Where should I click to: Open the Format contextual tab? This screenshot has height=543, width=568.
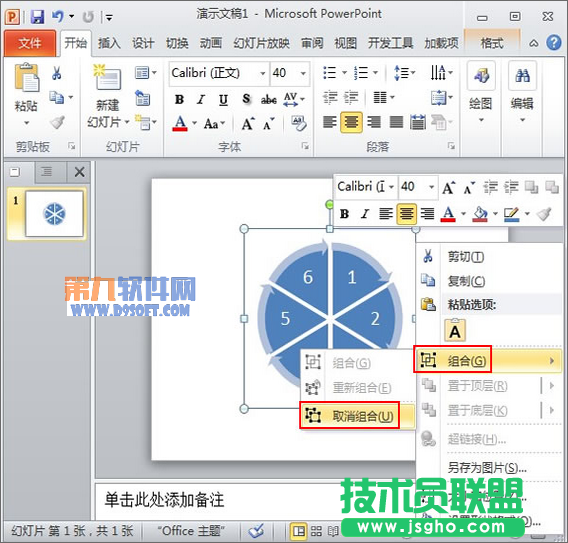click(492, 43)
